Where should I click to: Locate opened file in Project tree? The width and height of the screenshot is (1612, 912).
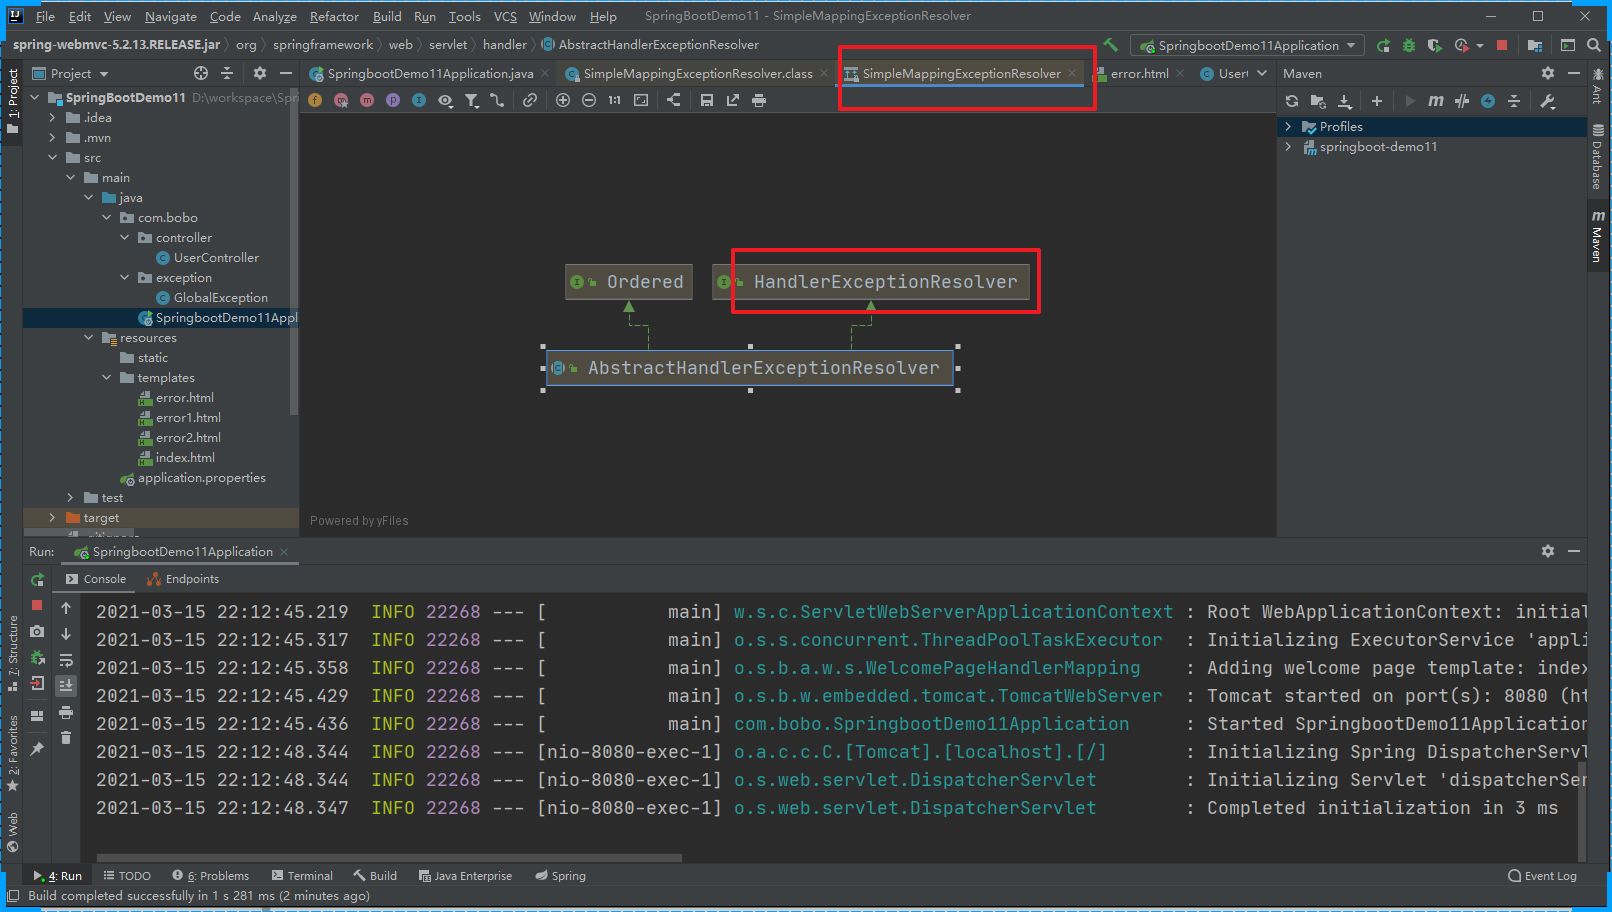pos(201,73)
